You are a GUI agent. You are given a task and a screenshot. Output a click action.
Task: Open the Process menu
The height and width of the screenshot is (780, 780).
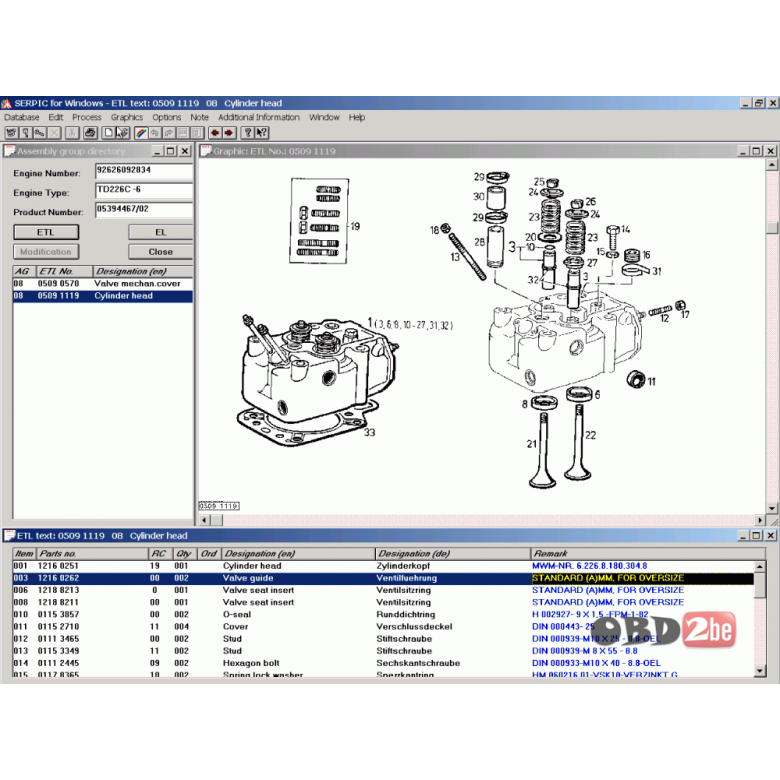pos(87,117)
